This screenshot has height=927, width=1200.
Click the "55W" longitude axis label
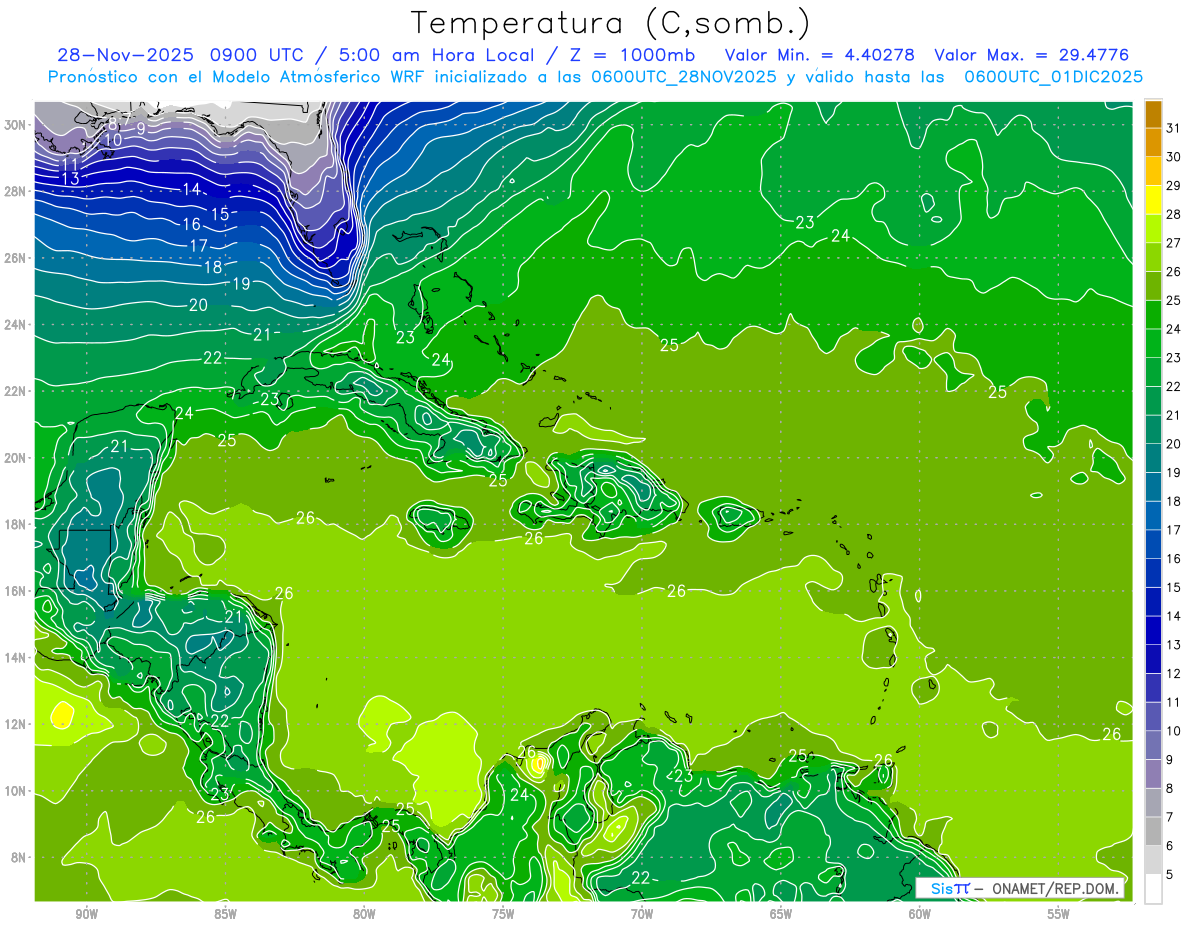[x=1058, y=913]
